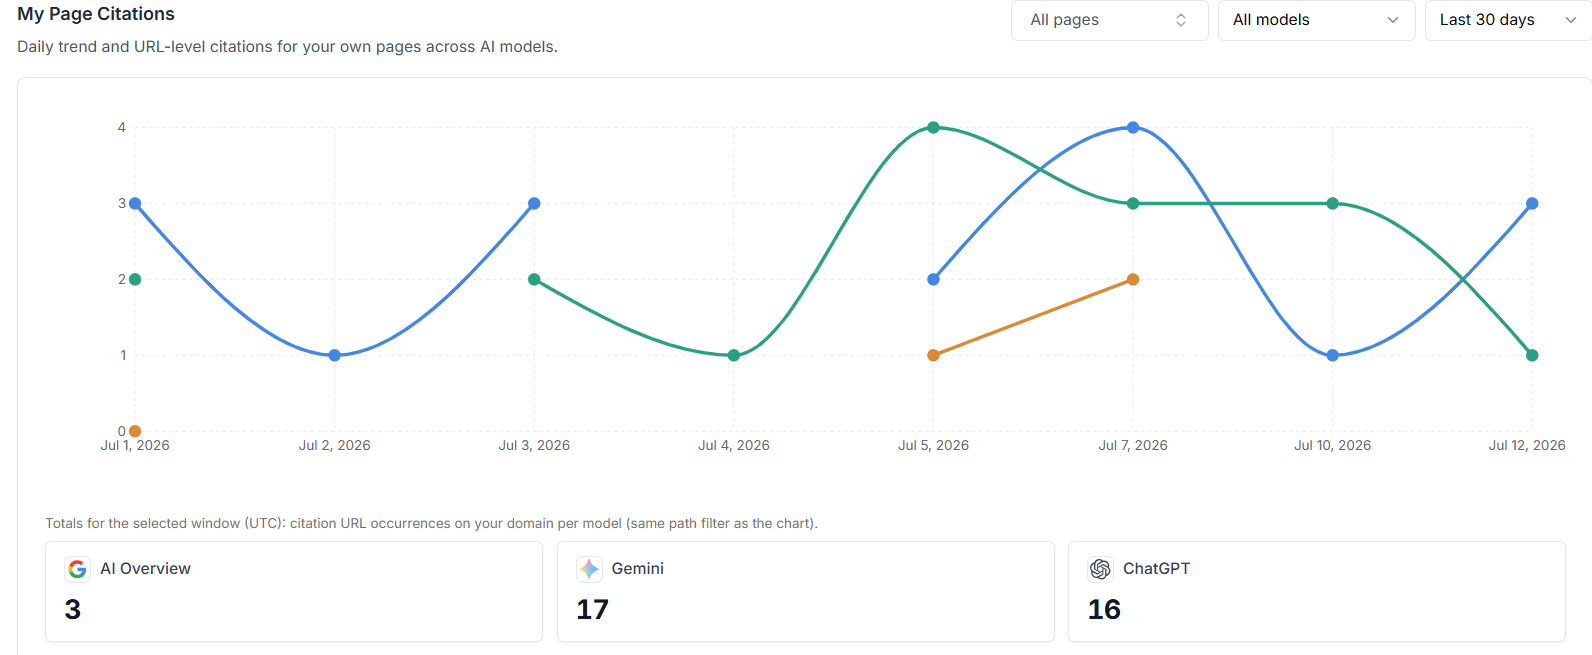This screenshot has width=1592, height=655.
Task: Open the All pages dropdown
Action: tap(1109, 20)
